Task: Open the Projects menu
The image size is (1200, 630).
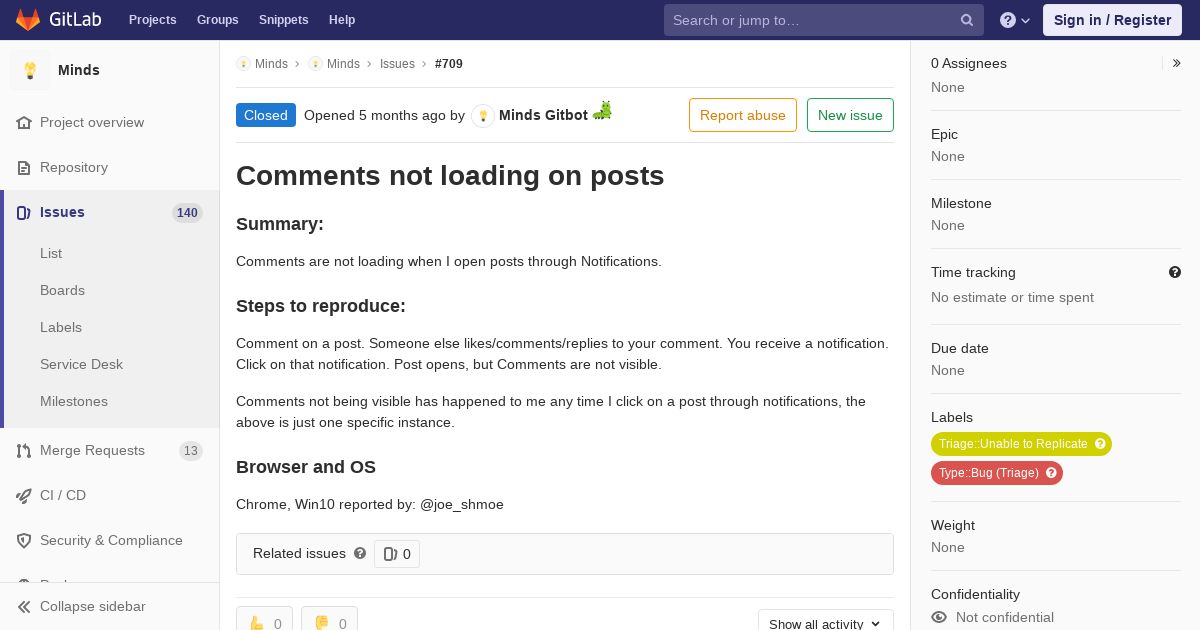Action: pos(153,20)
